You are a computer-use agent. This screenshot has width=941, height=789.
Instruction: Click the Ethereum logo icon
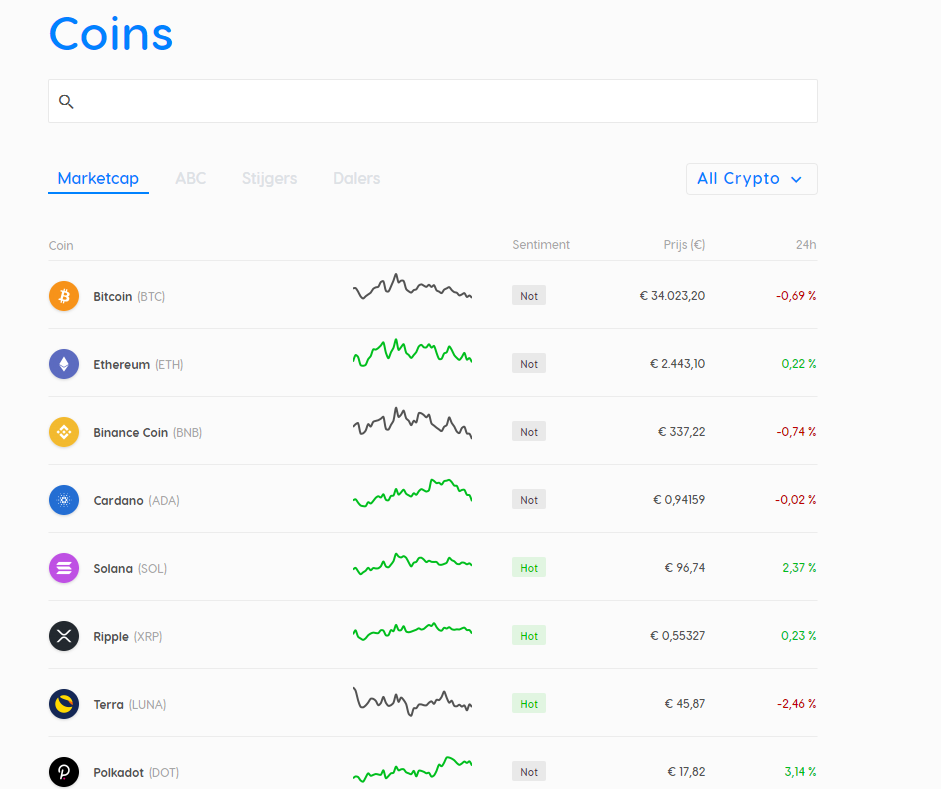(64, 364)
